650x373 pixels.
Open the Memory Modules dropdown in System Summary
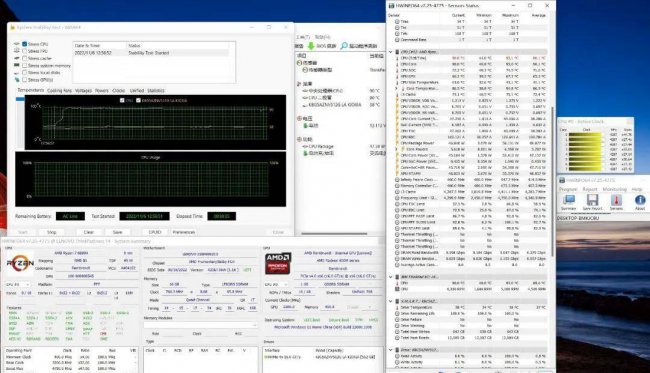200,325
